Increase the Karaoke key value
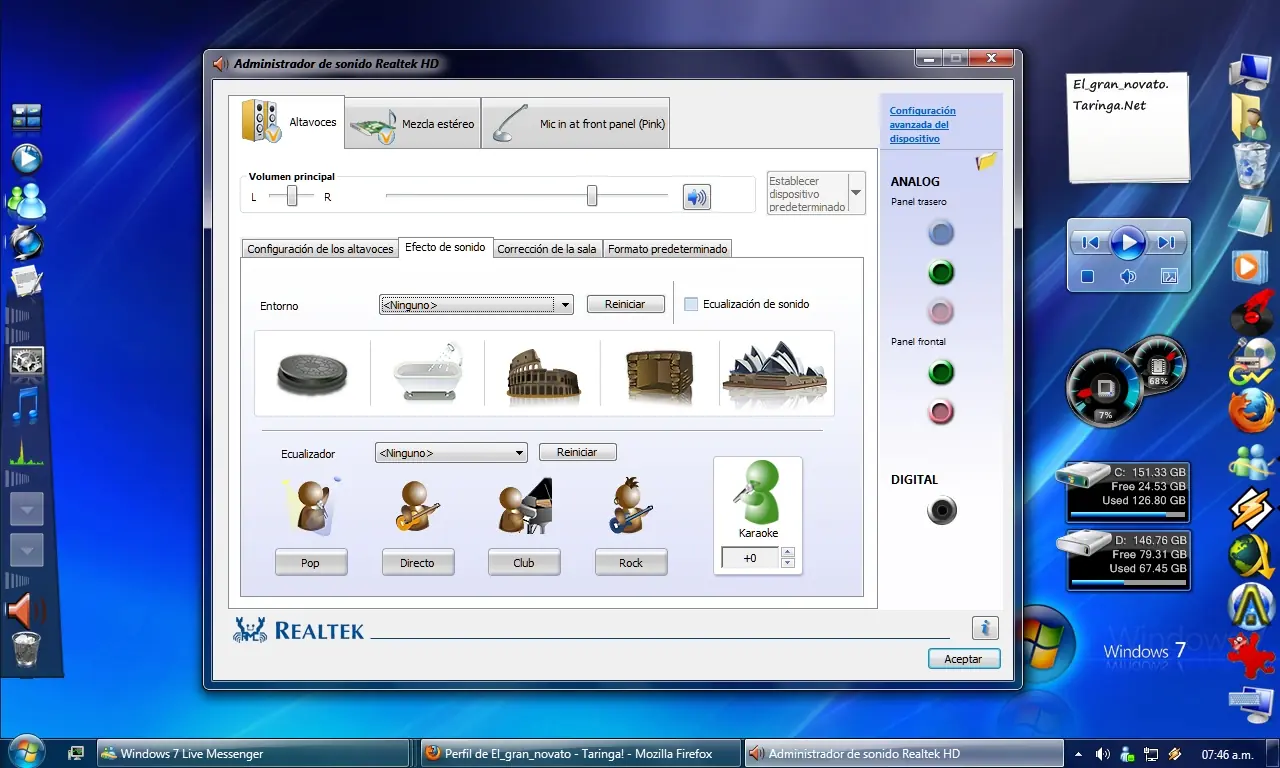1280x768 pixels. (788, 553)
